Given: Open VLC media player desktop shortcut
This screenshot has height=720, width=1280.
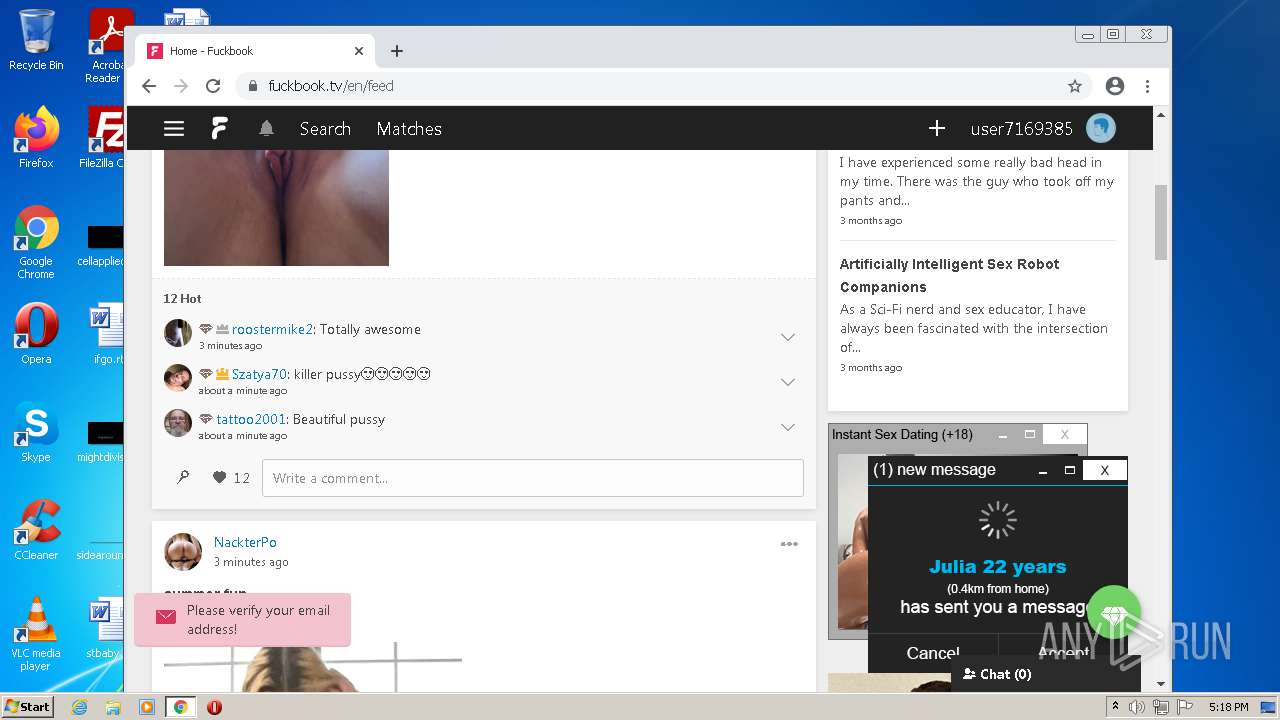Looking at the screenshot, I should (36, 634).
